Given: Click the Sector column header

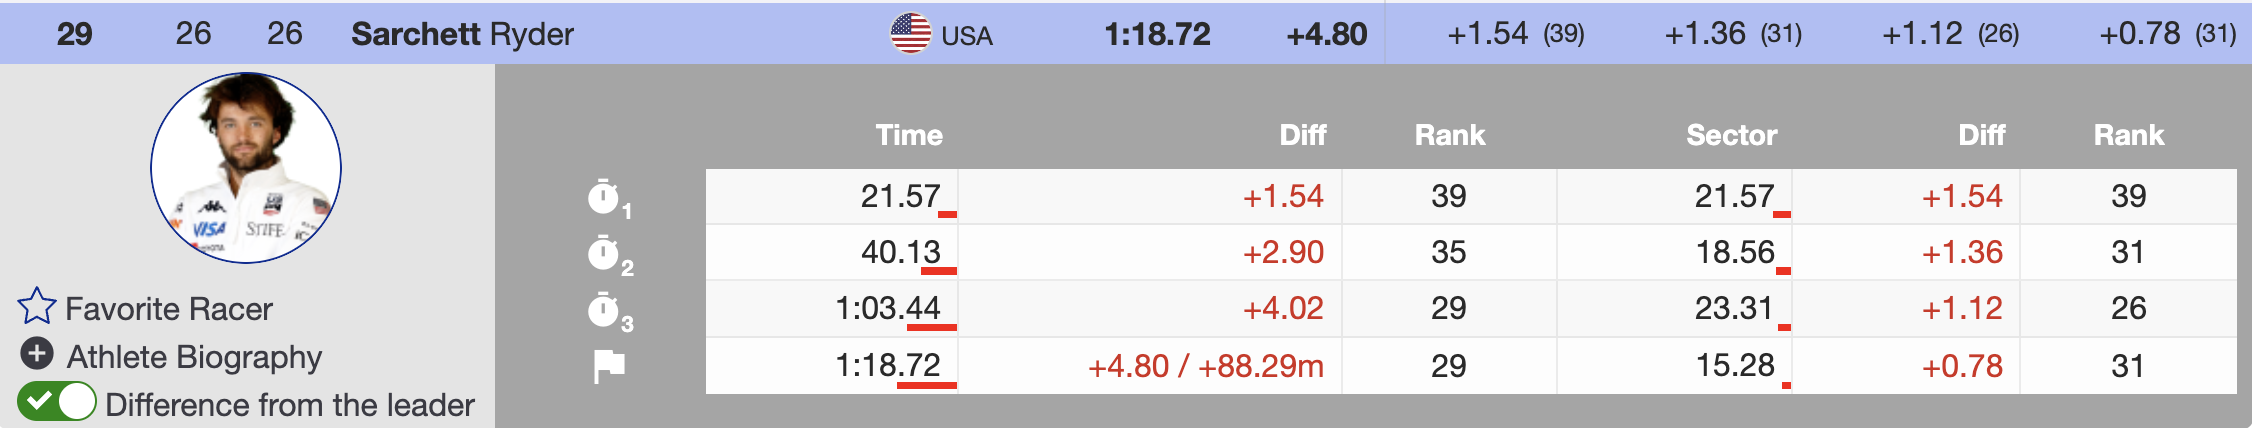Looking at the screenshot, I should (1731, 135).
